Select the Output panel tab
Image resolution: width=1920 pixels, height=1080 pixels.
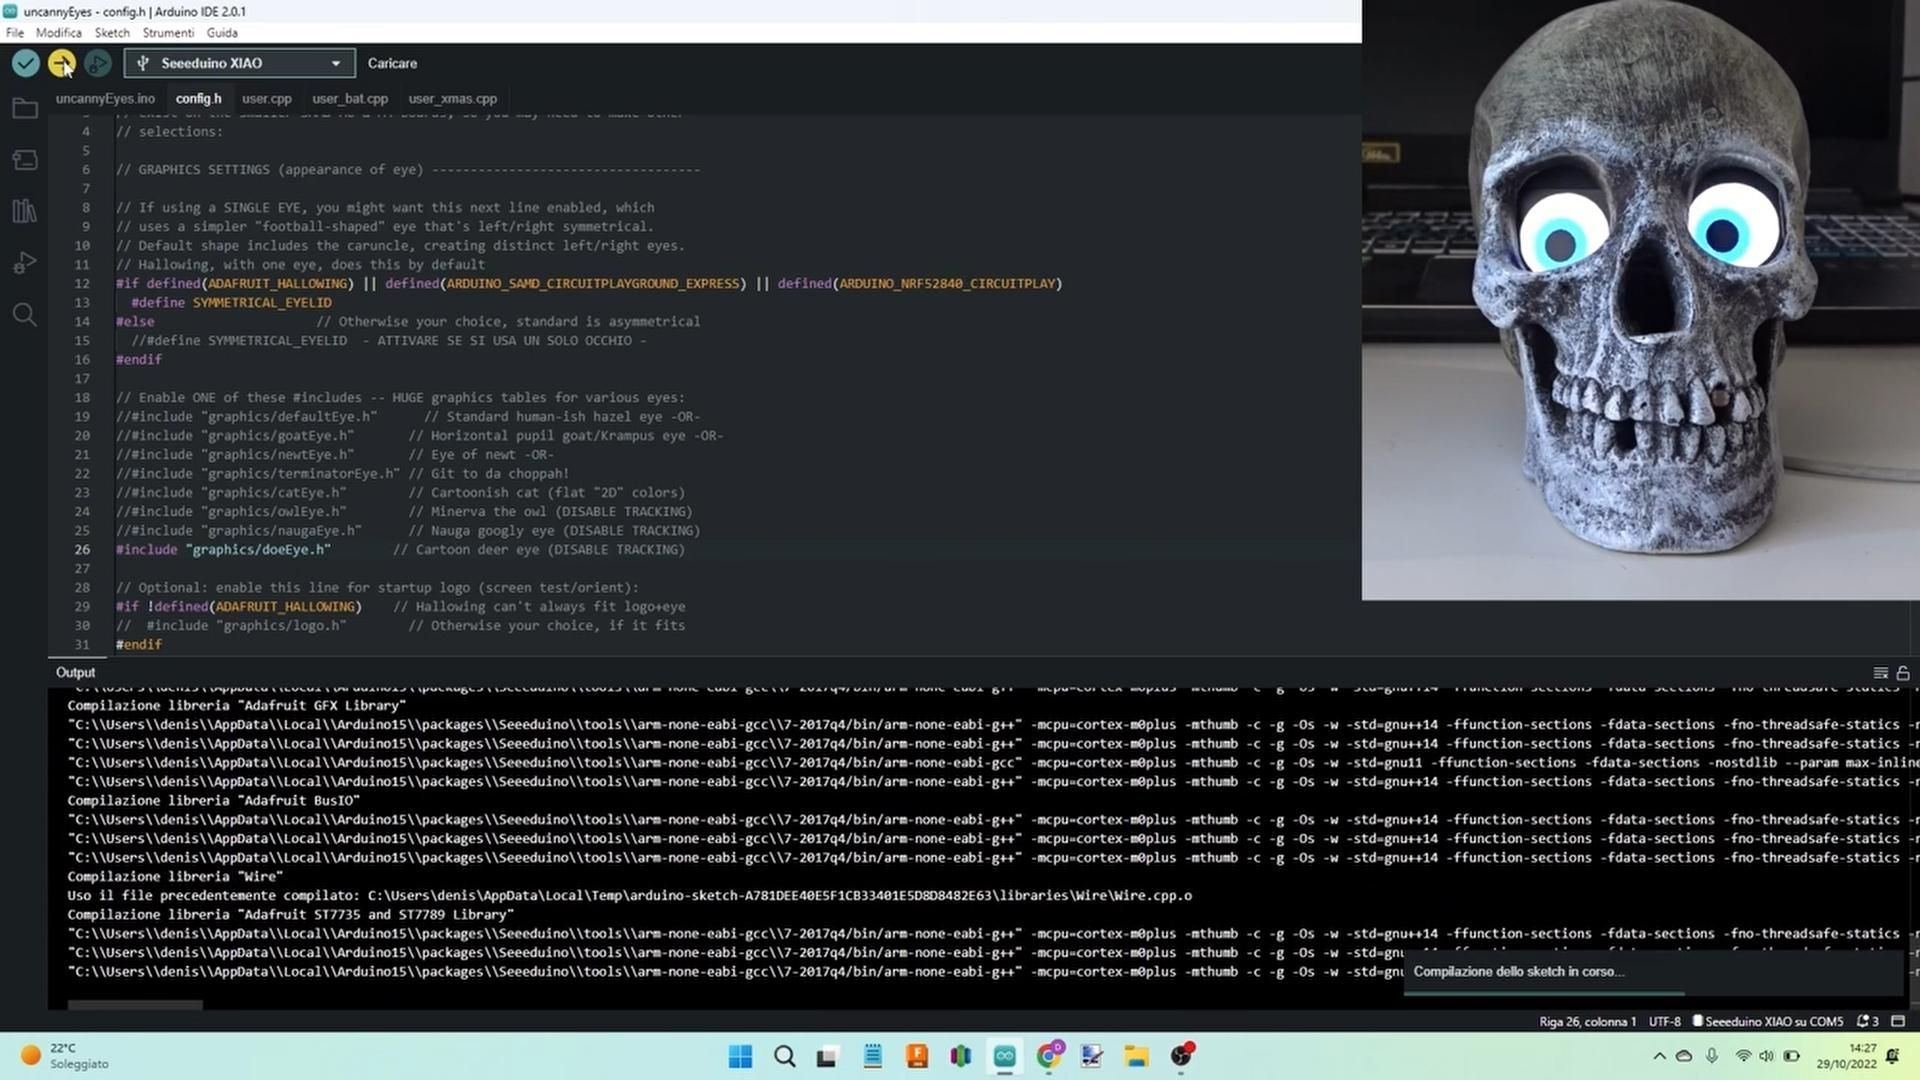click(x=75, y=672)
